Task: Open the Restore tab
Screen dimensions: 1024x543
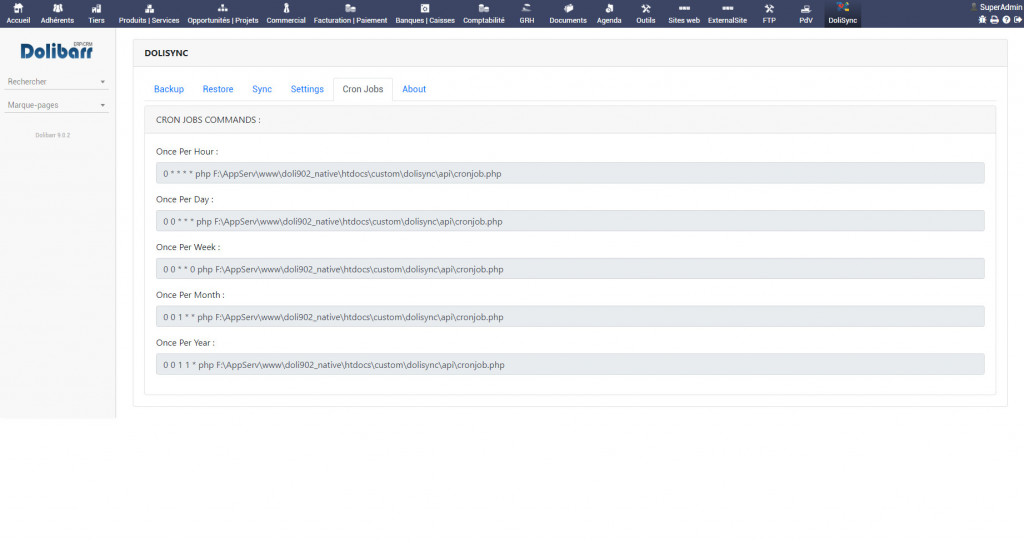Action: click(217, 89)
